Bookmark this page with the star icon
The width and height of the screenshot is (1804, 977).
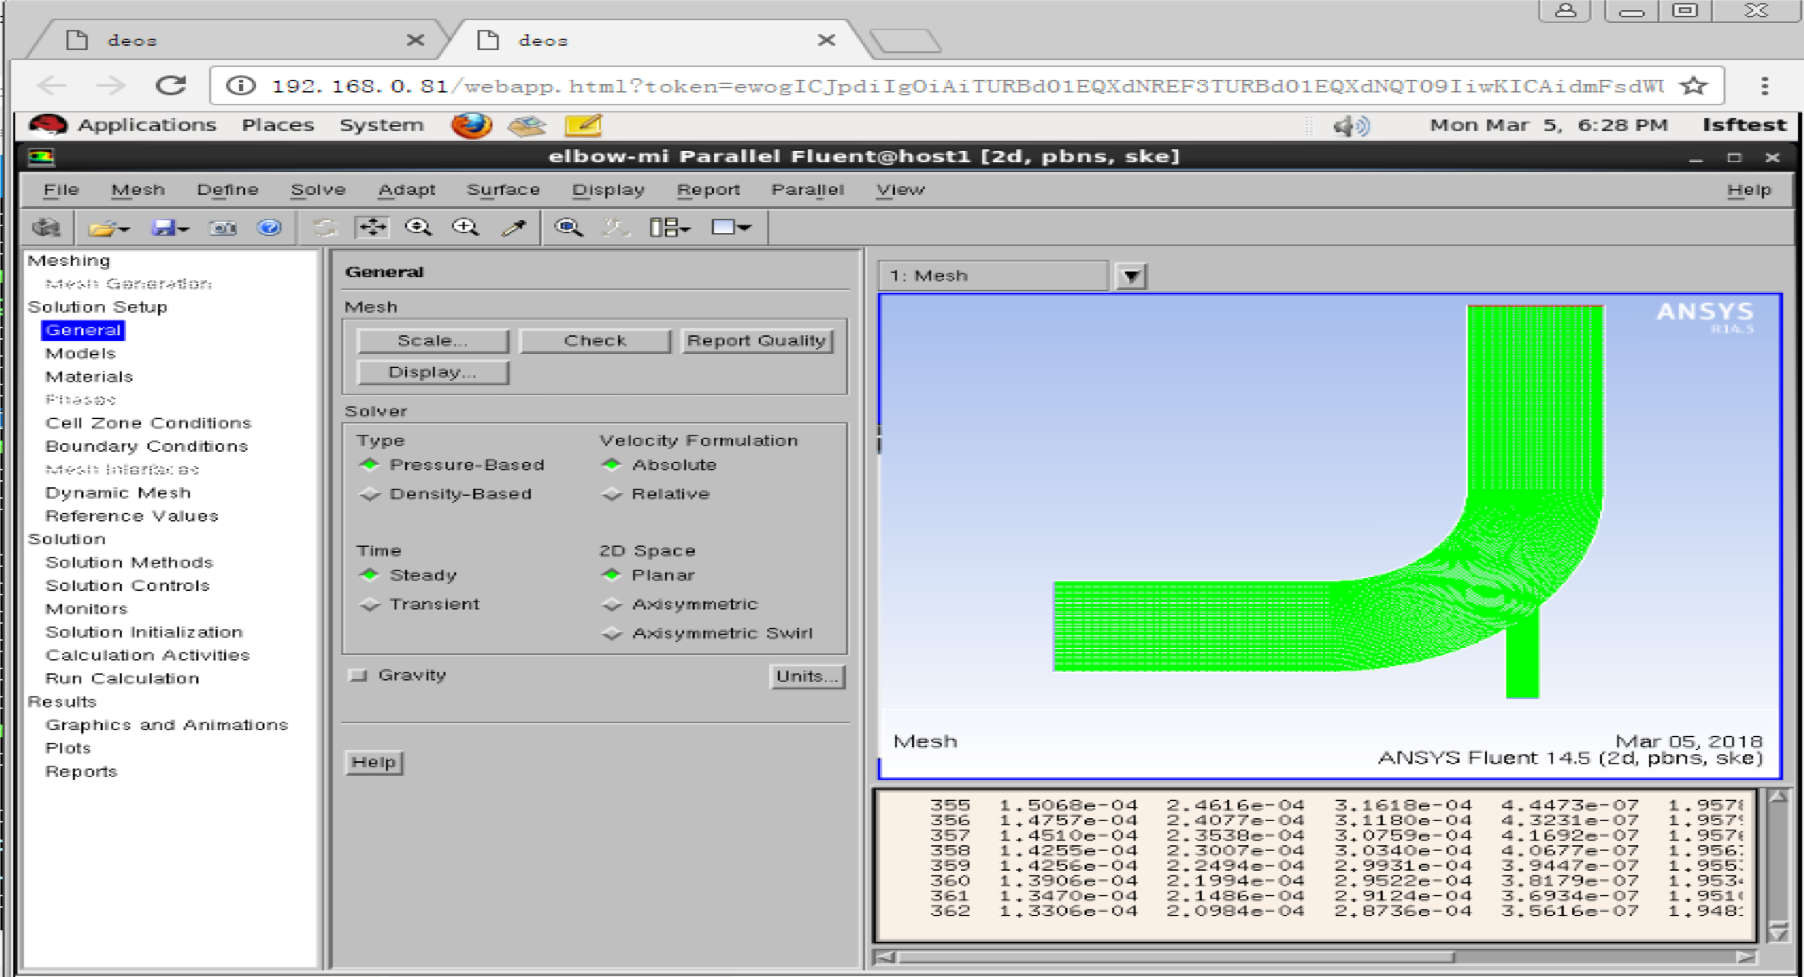1693,85
